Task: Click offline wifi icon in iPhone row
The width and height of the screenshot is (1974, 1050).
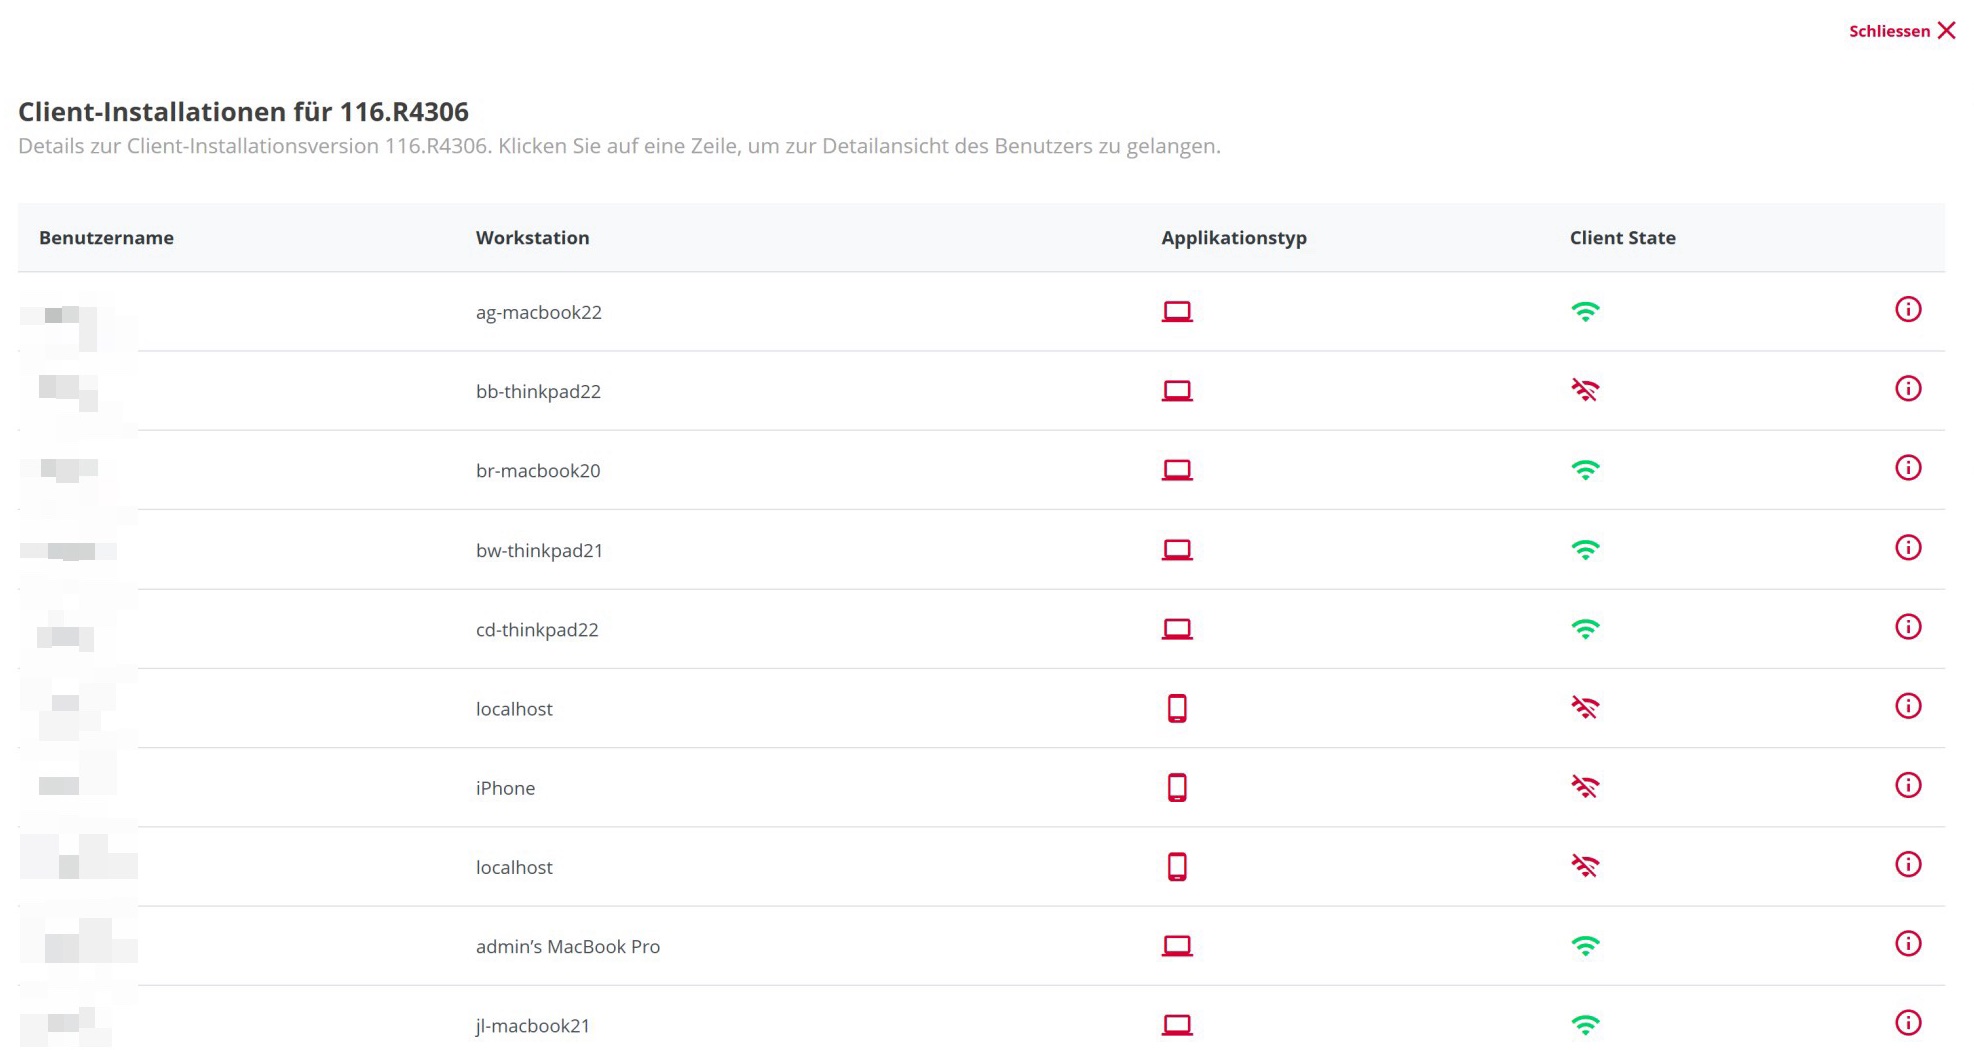Action: pyautogui.click(x=1585, y=787)
